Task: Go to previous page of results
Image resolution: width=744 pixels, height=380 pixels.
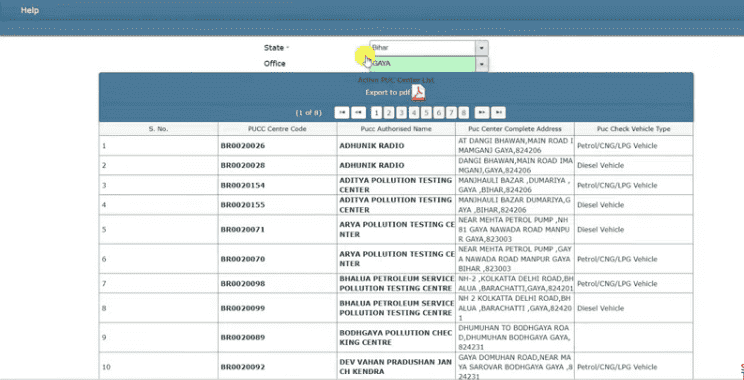Action: [359, 112]
